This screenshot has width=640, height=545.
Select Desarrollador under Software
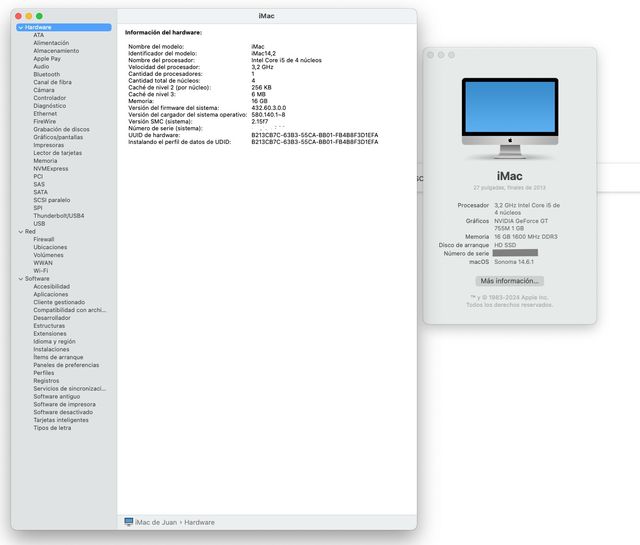(x=52, y=318)
